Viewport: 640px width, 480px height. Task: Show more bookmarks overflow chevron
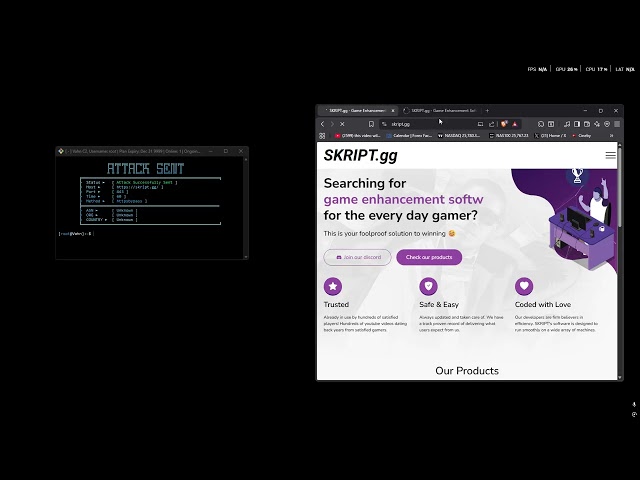tap(611, 136)
